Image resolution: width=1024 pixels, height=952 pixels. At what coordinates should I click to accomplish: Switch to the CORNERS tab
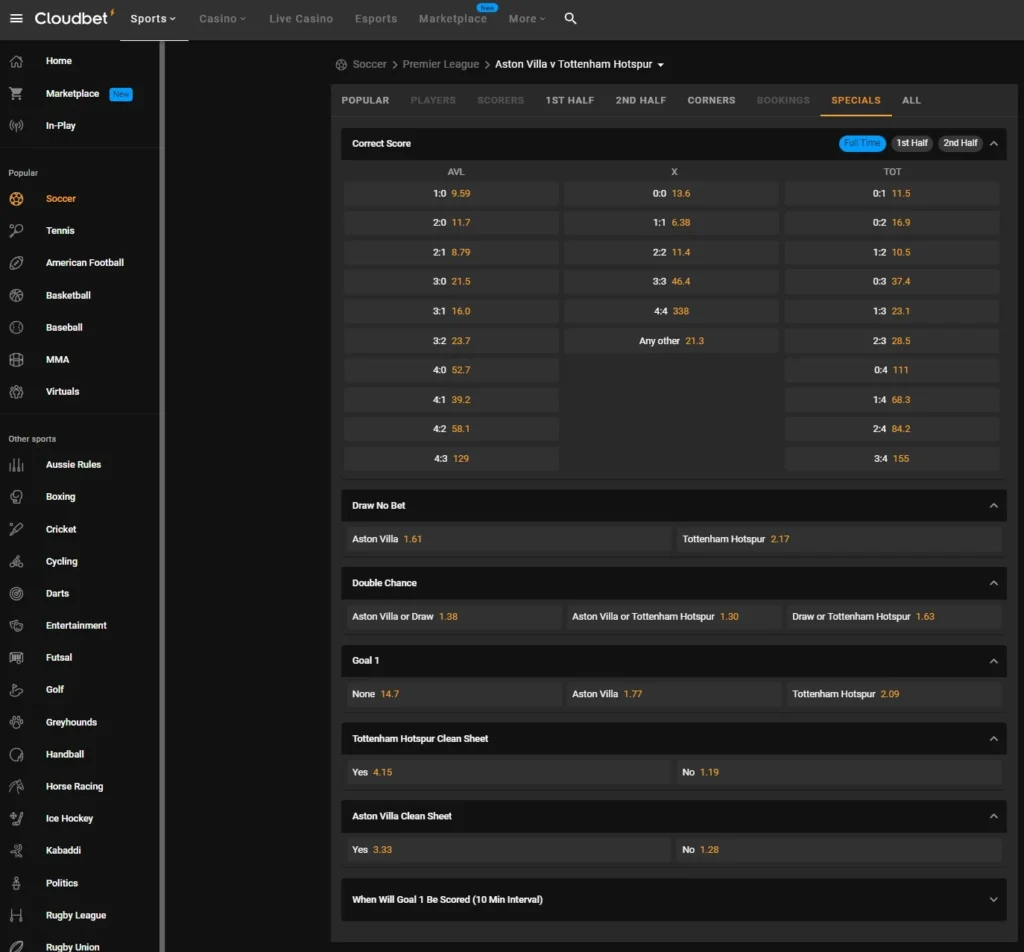[711, 101]
